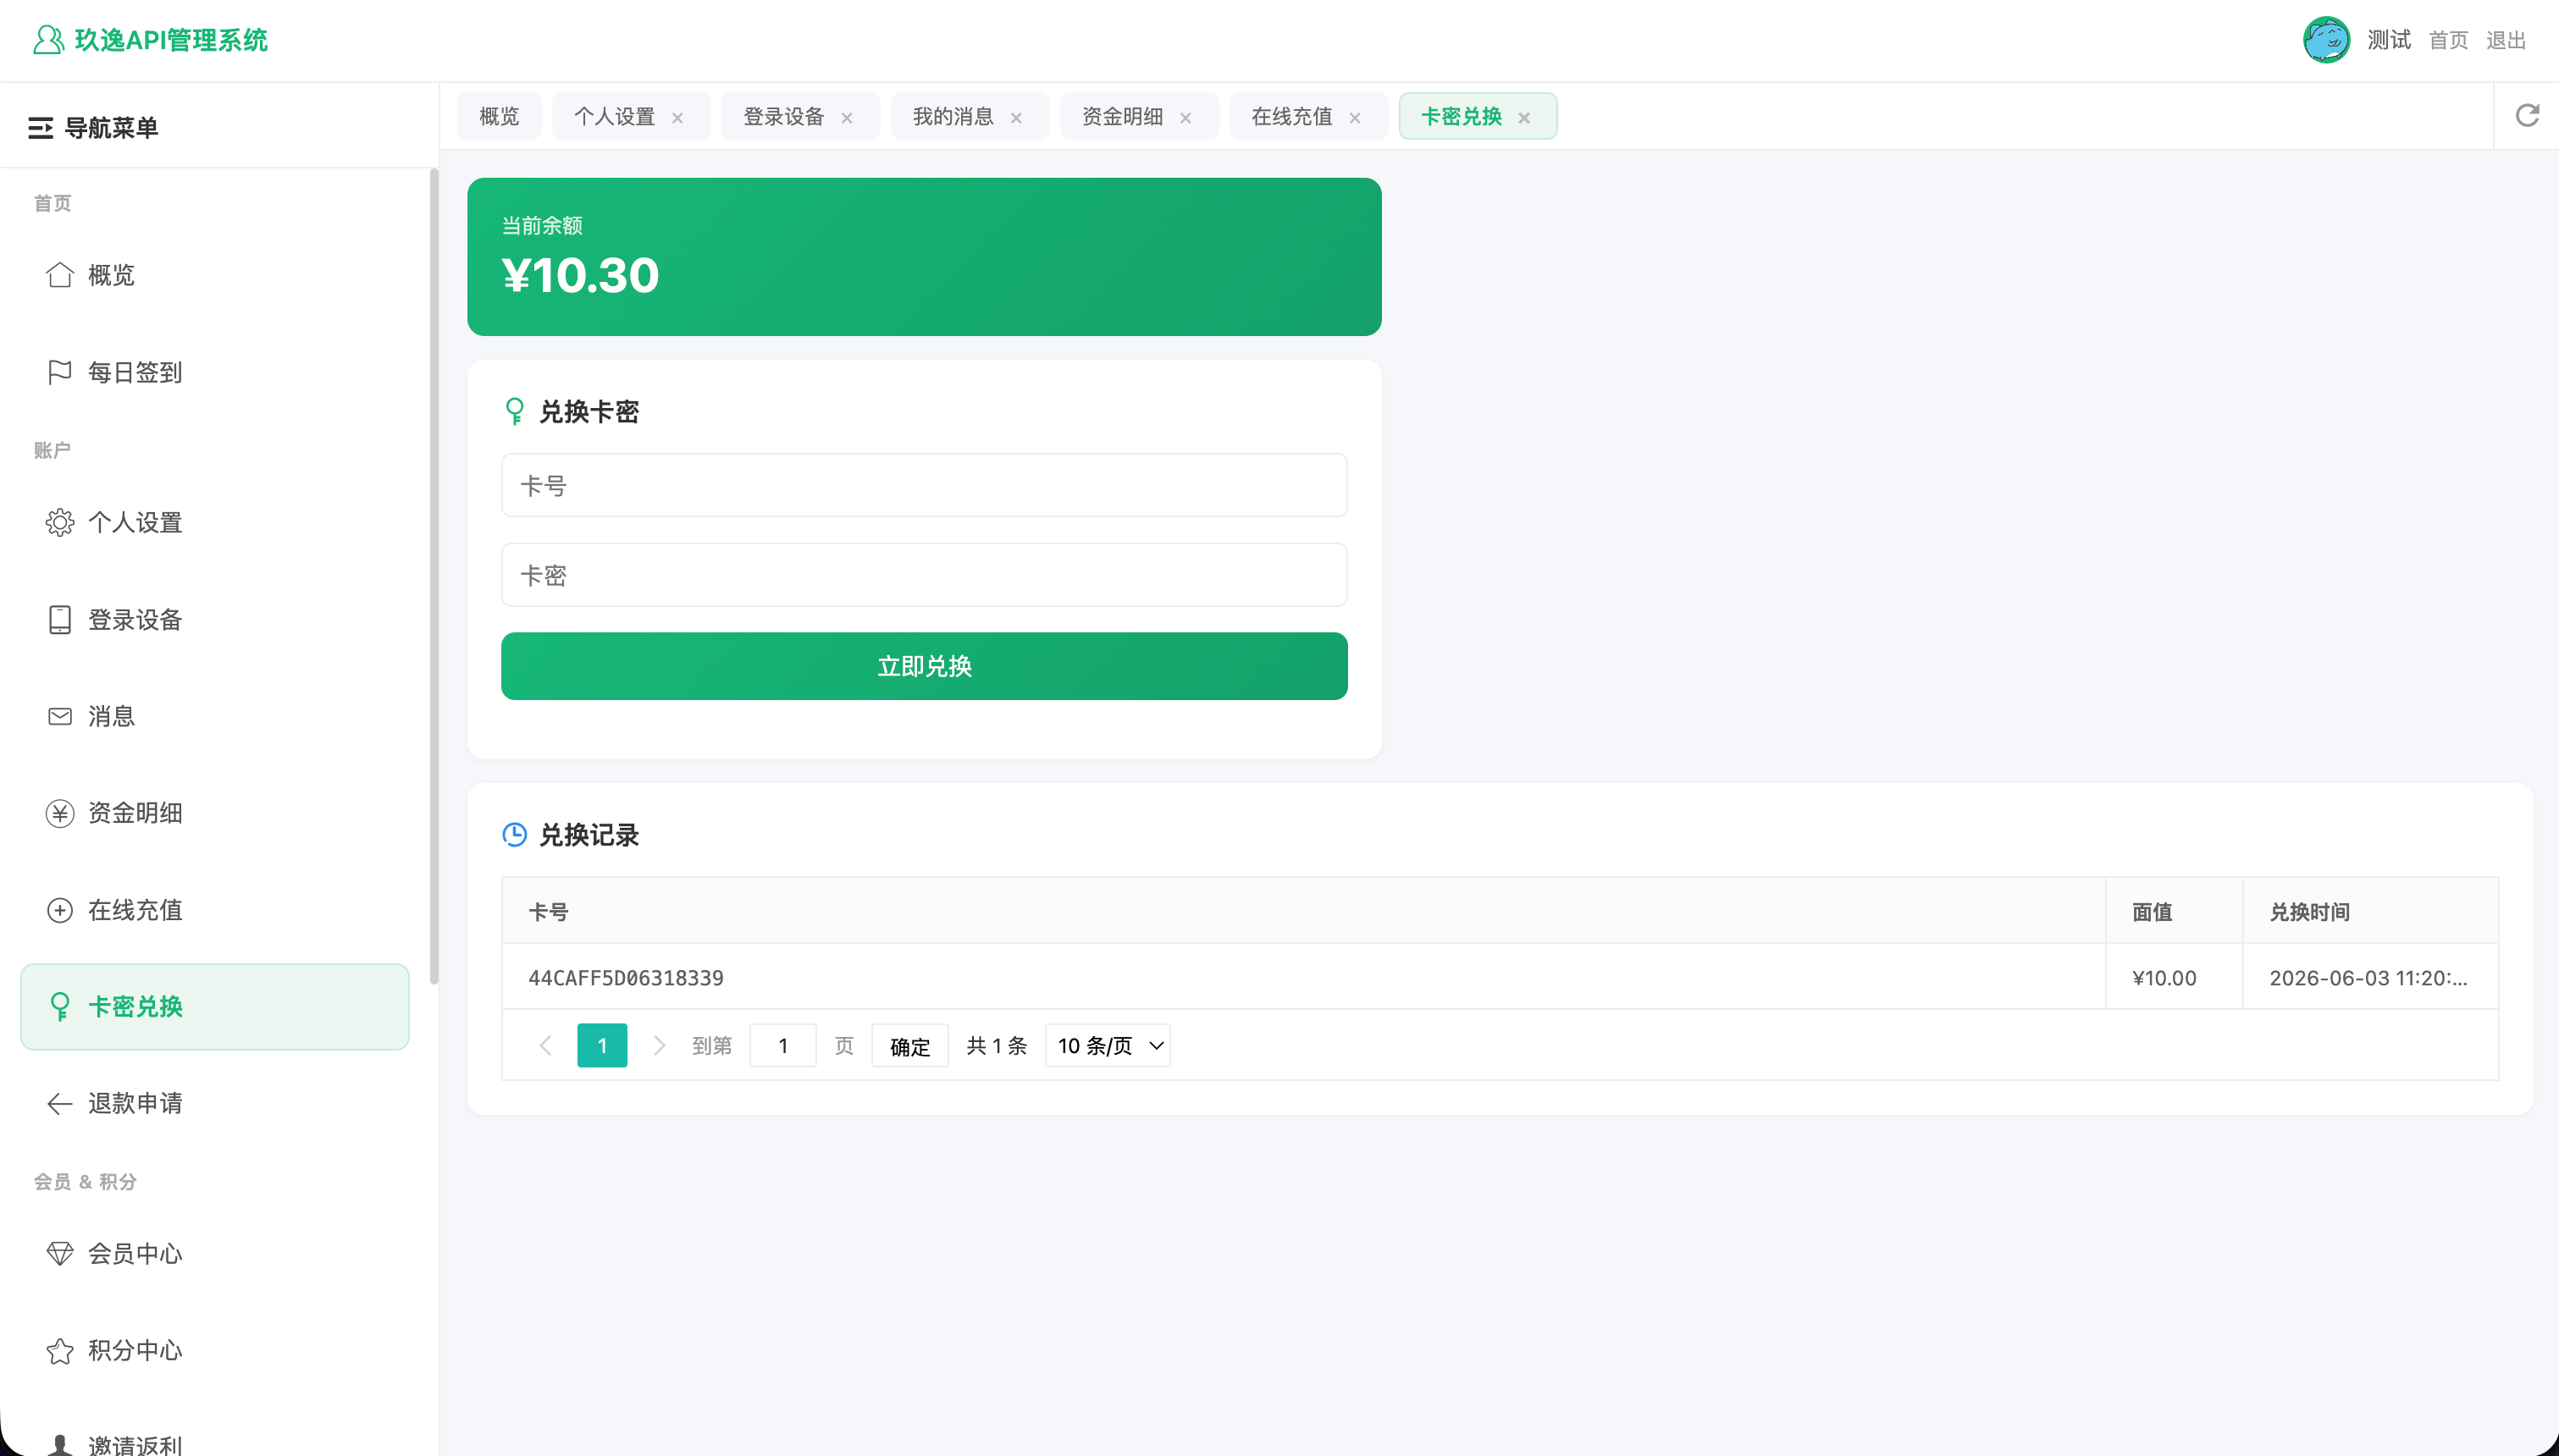
Task: Open 每日签到 in the sidebar
Action: (215, 372)
